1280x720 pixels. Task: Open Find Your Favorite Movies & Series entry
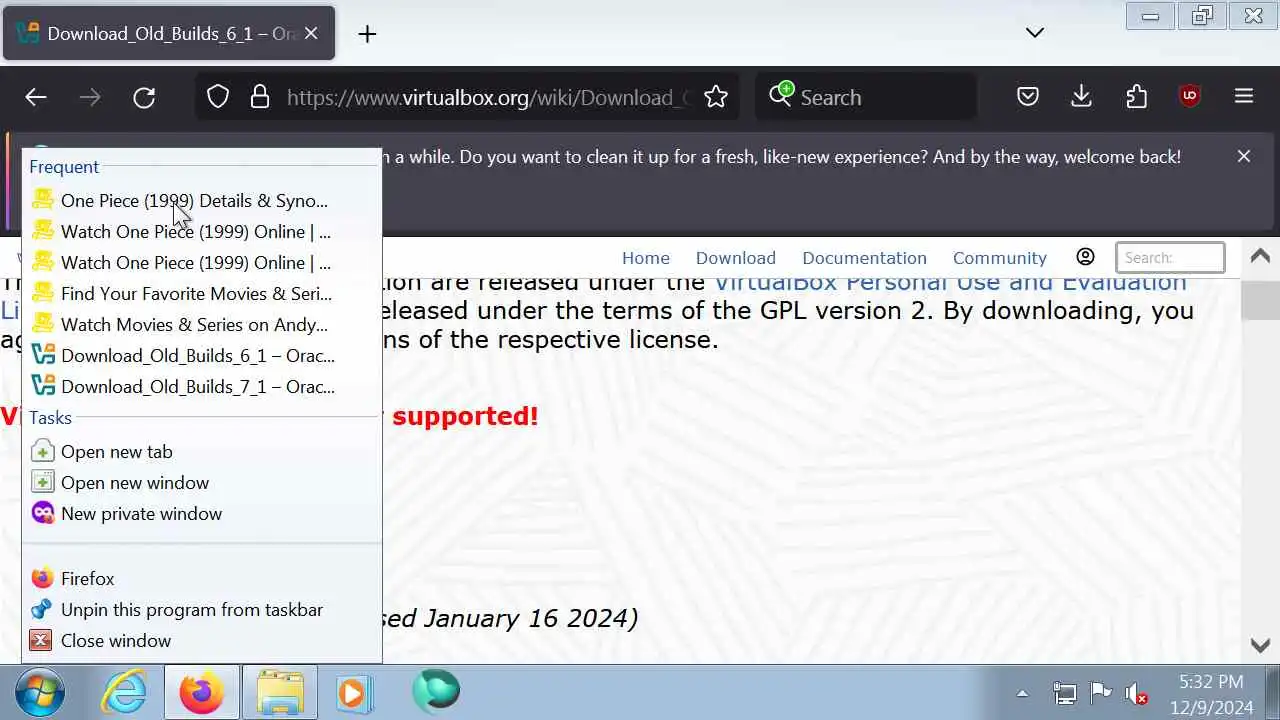pyautogui.click(x=201, y=294)
